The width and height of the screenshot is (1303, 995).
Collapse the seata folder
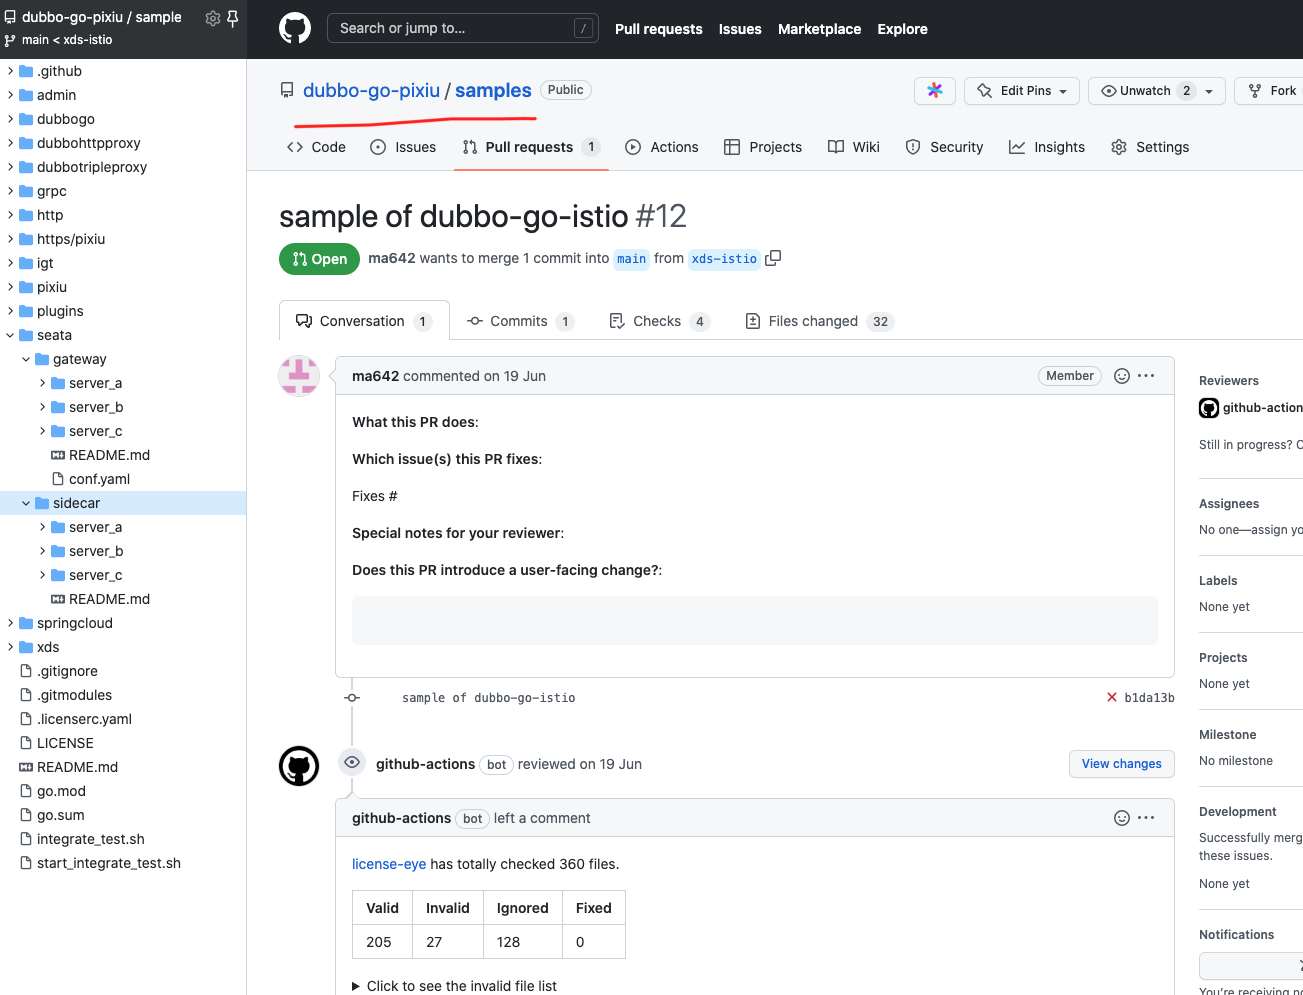(10, 335)
